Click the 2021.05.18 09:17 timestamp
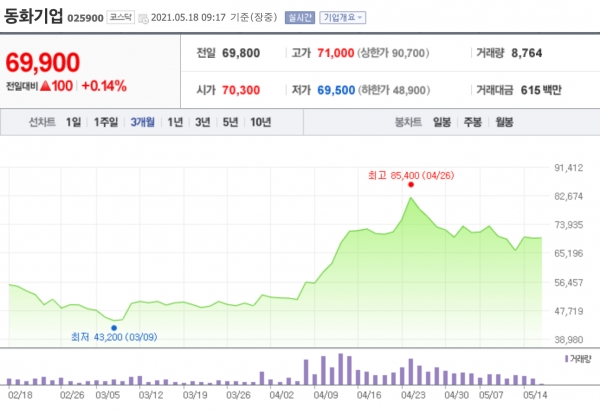Screen dimensions: 600x414 point(188,18)
